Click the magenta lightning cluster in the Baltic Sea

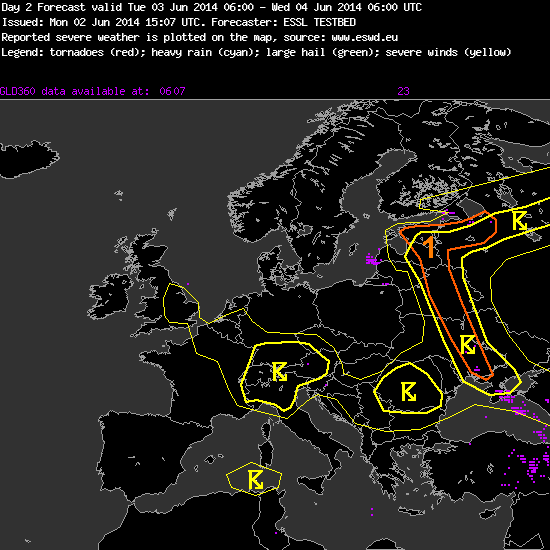372,260
